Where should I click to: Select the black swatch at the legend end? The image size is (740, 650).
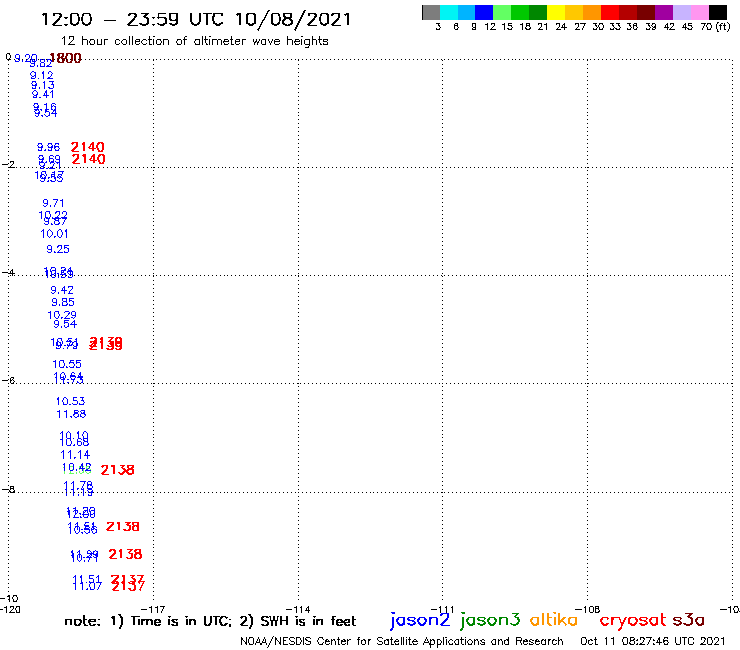(718, 12)
